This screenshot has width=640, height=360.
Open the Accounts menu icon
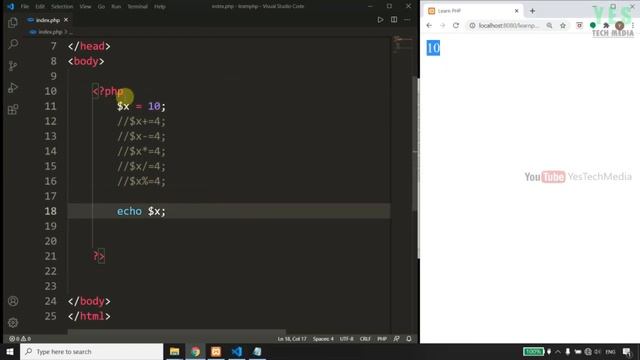pyautogui.click(x=13, y=301)
